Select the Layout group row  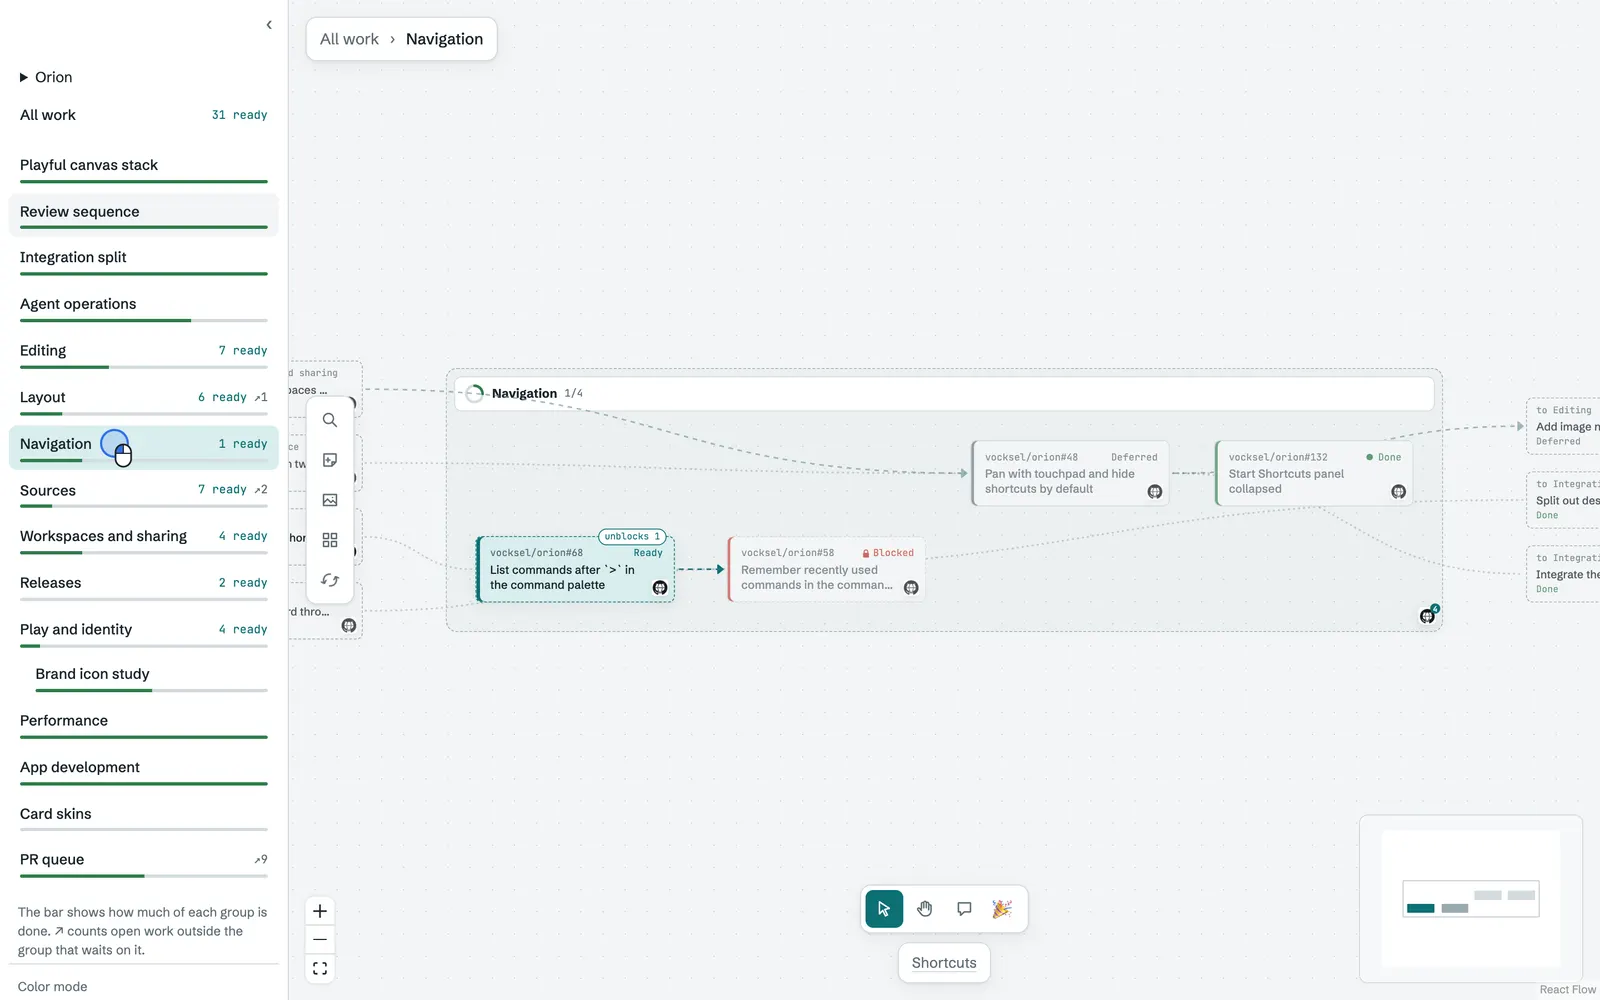click(144, 401)
